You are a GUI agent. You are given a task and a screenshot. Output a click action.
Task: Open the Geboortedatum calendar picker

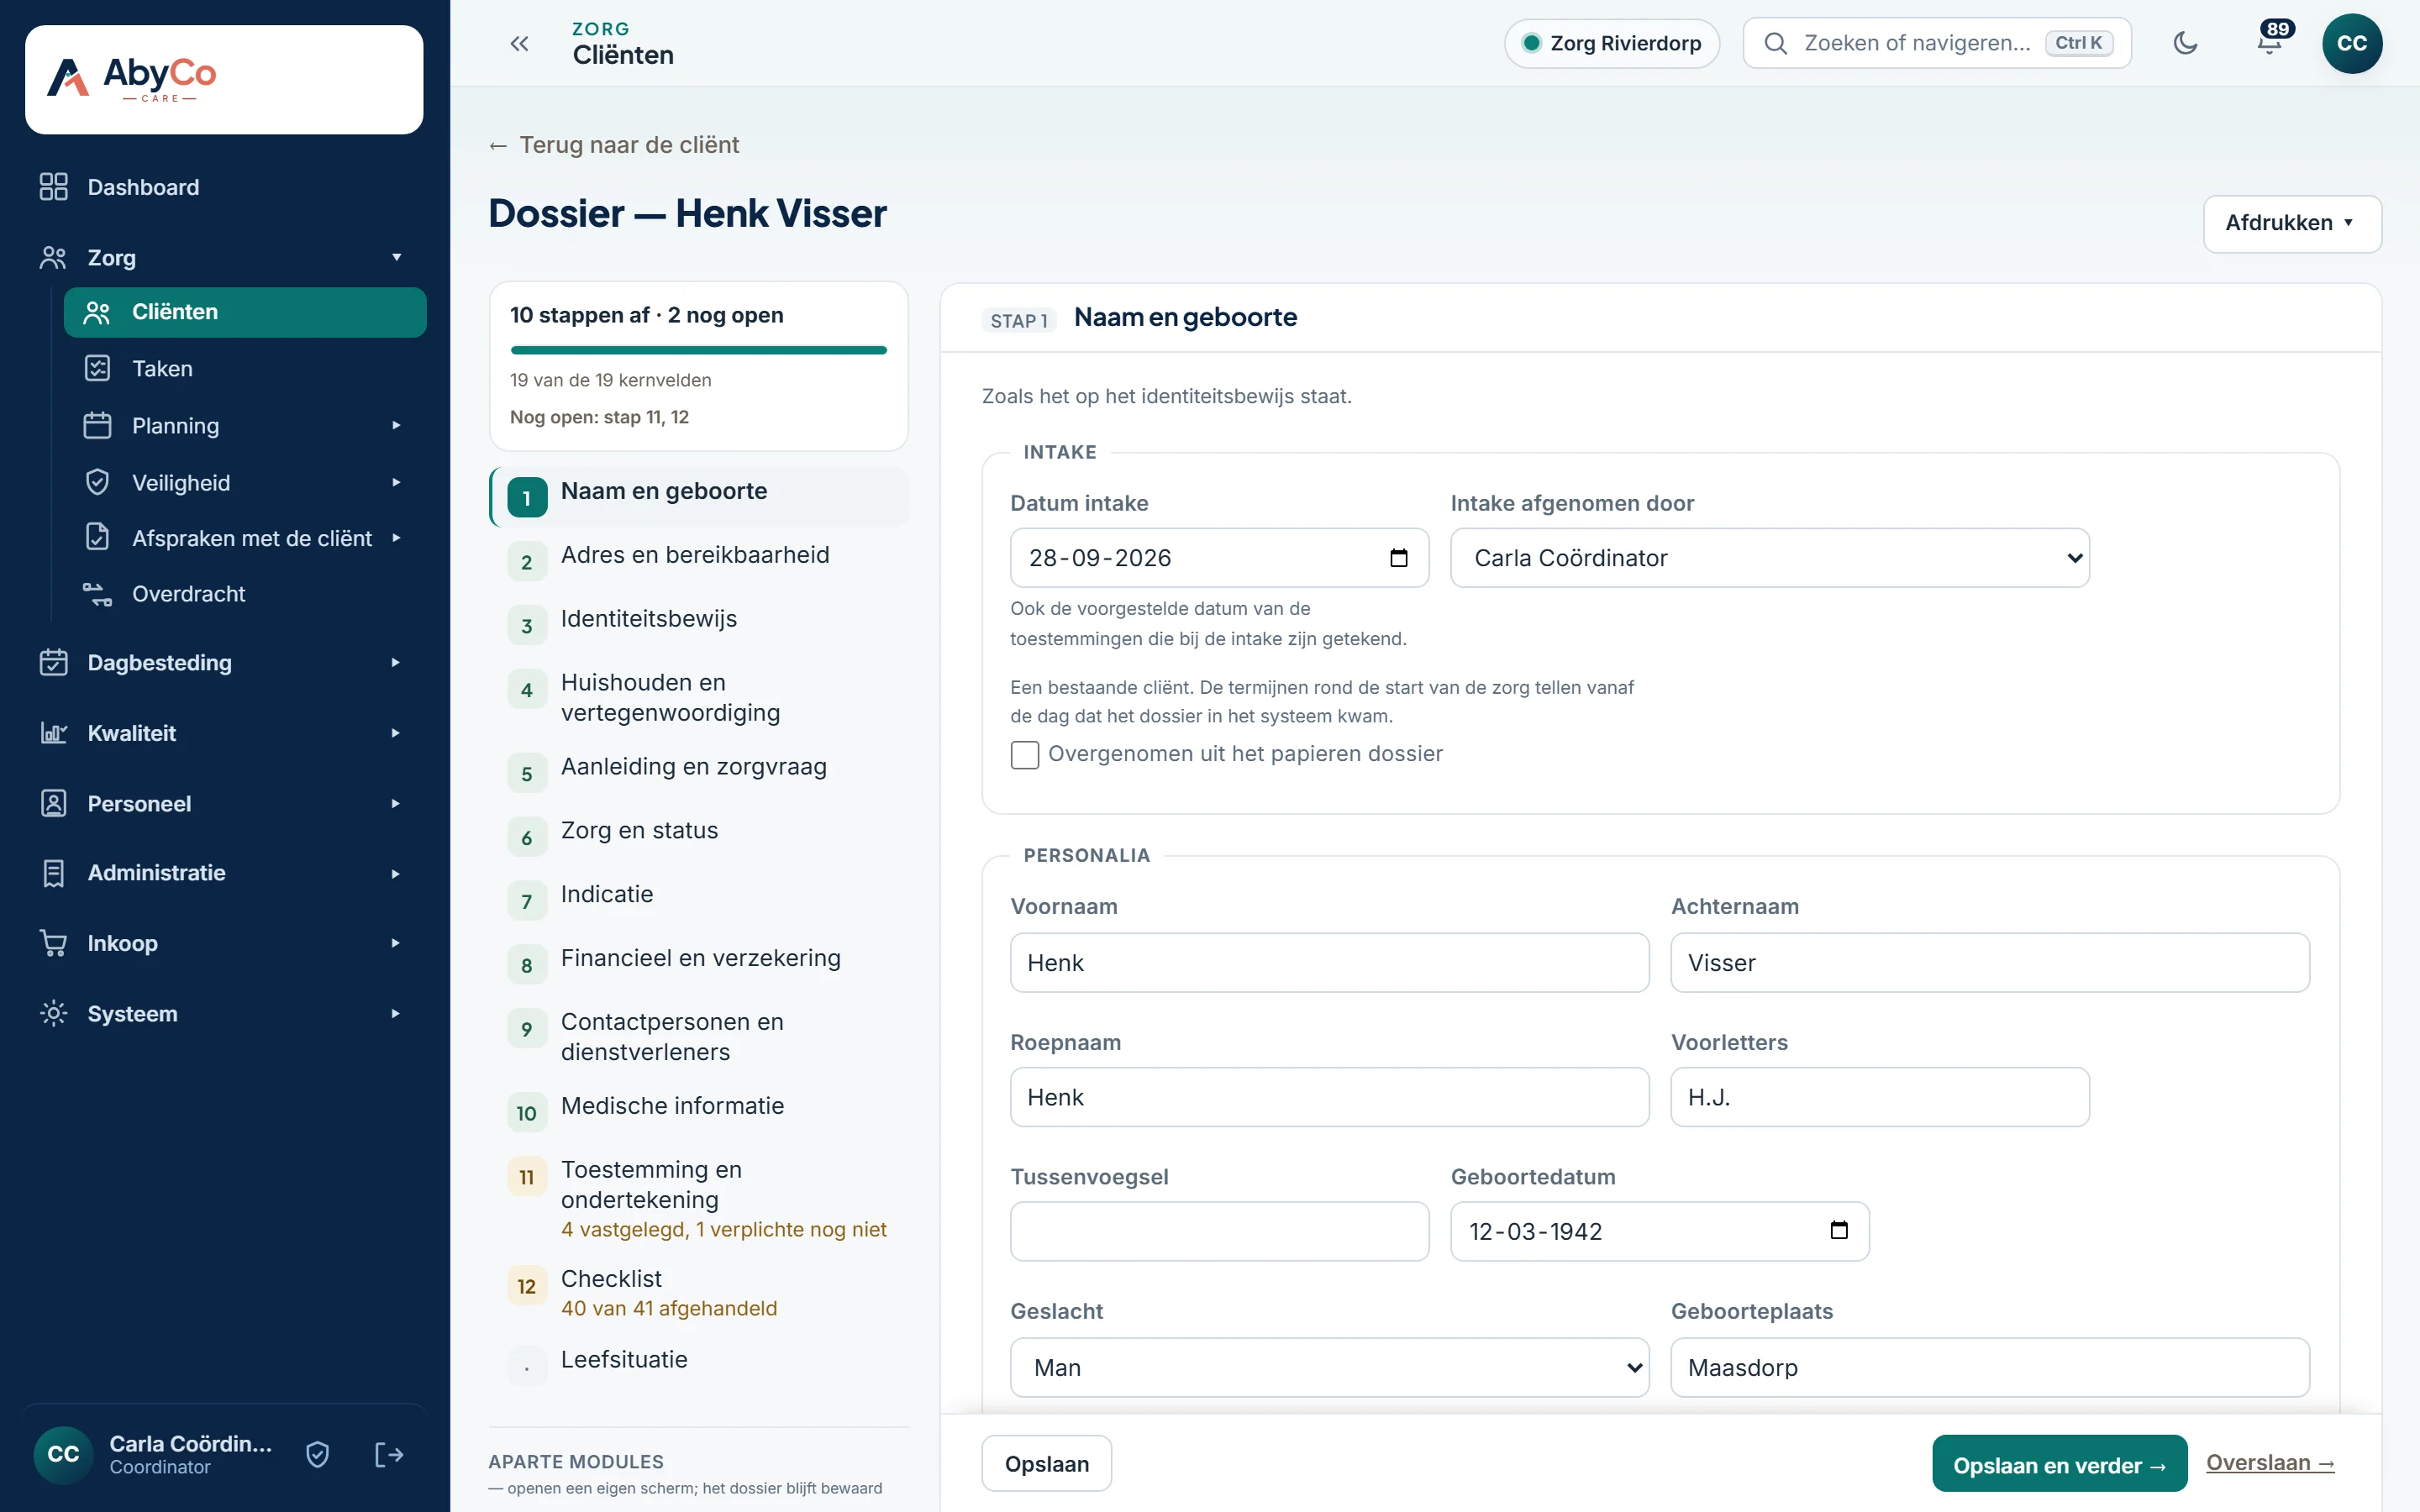coord(1838,1230)
